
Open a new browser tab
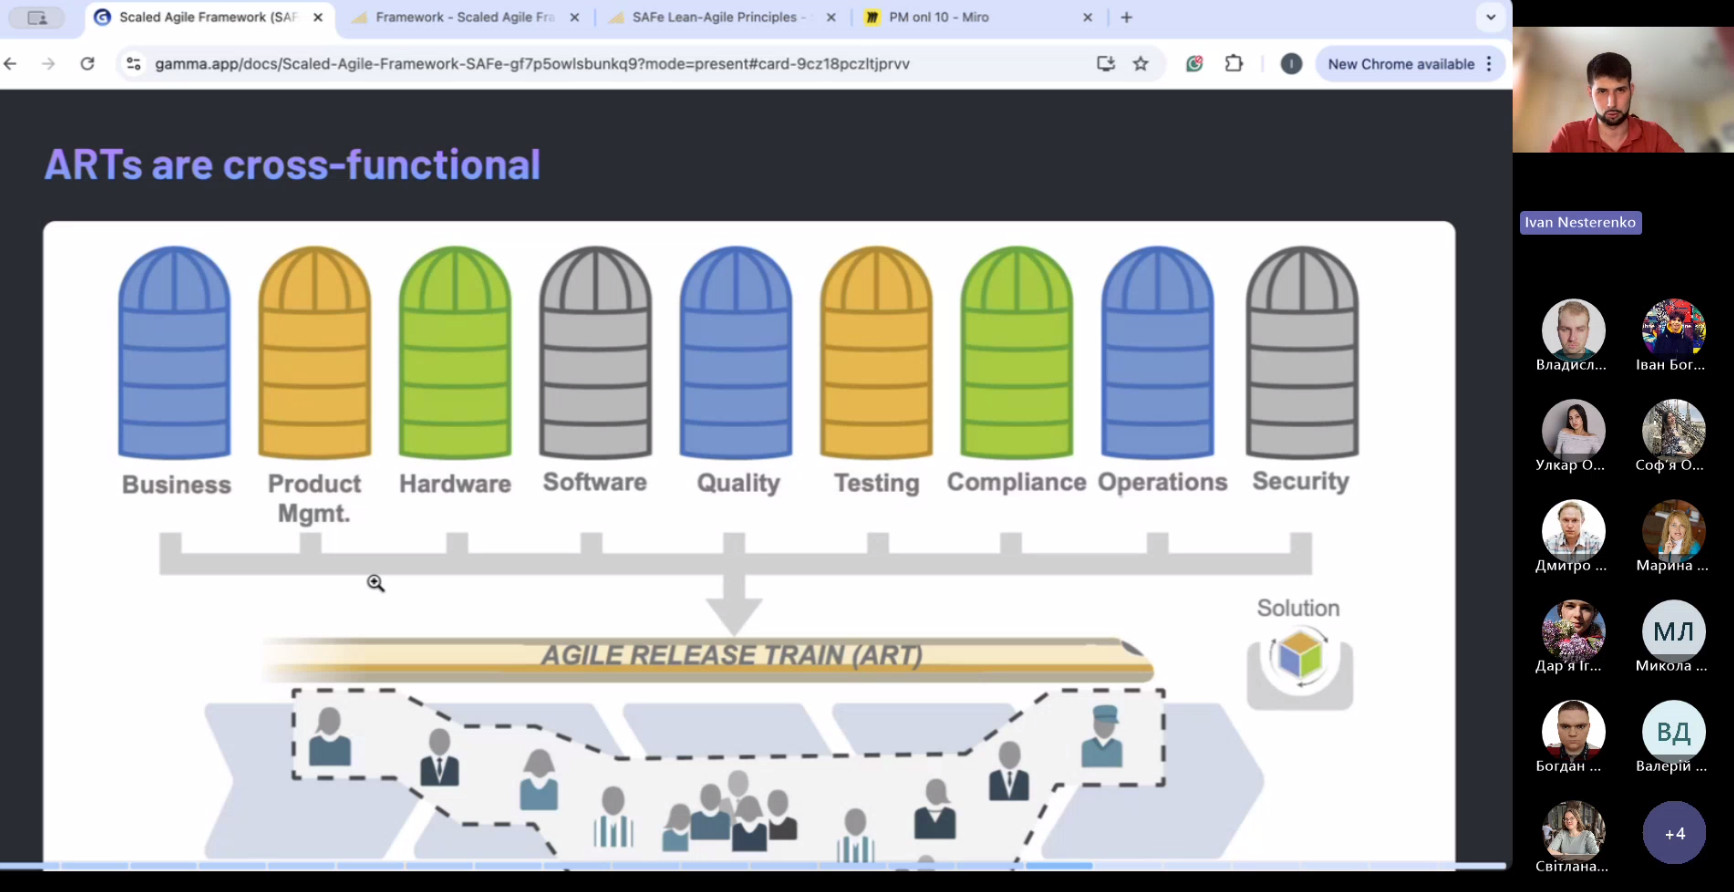(1127, 17)
